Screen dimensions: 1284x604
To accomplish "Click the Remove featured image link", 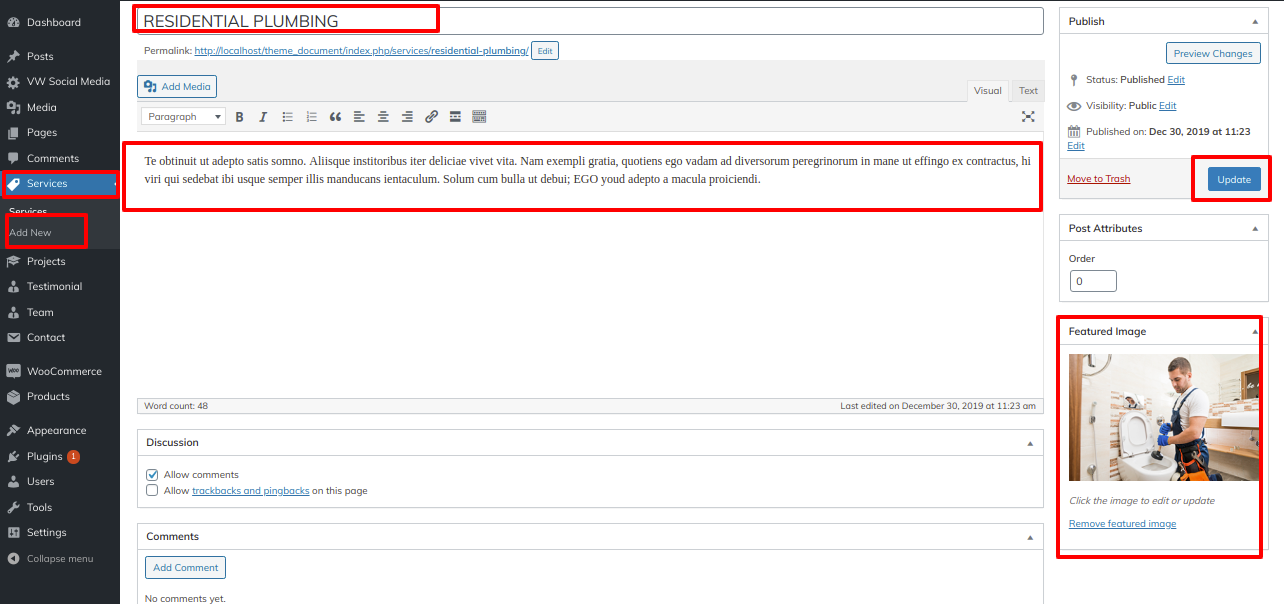I will (1122, 524).
